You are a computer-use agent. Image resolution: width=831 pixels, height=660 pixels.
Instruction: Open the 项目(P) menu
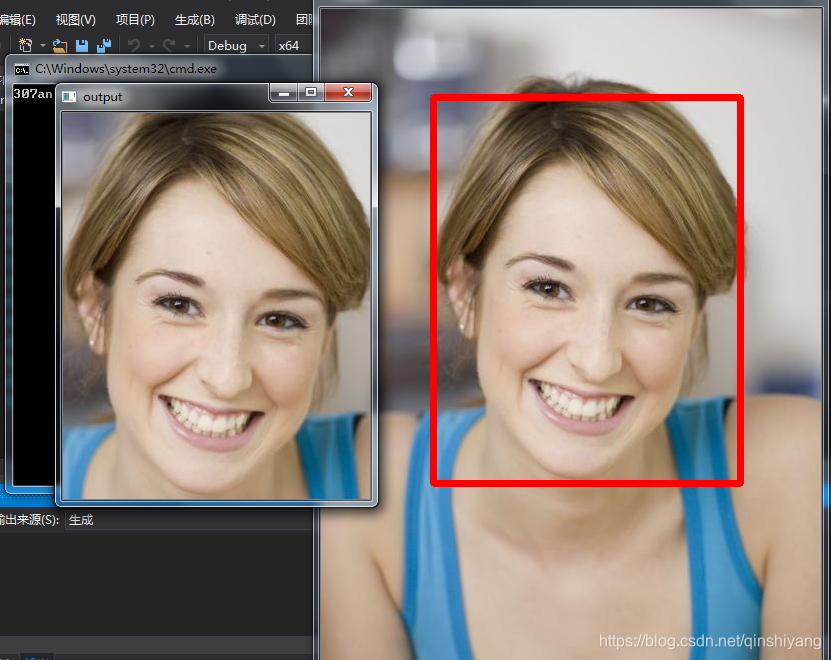tap(135, 20)
